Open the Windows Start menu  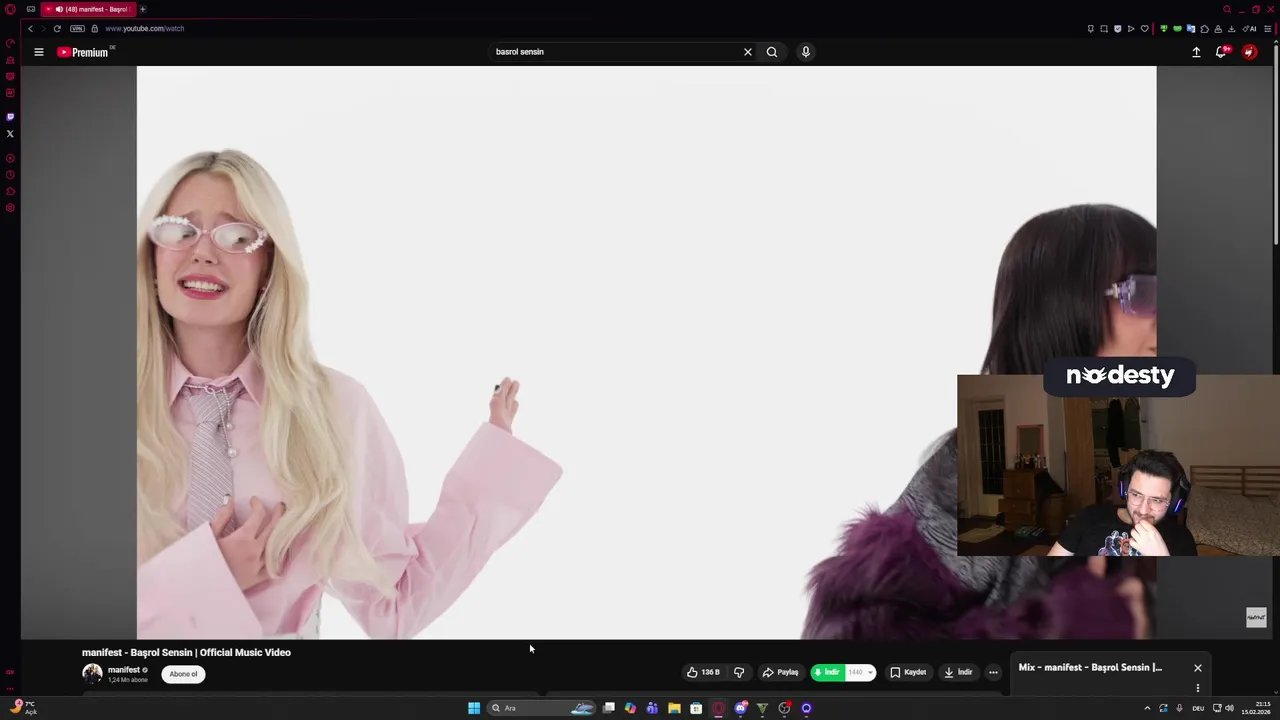(474, 708)
